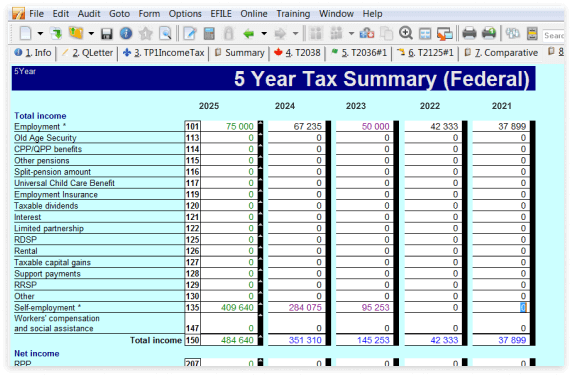The width and height of the screenshot is (572, 376).
Task: Click the printer with green badge icon
Action: tap(489, 33)
